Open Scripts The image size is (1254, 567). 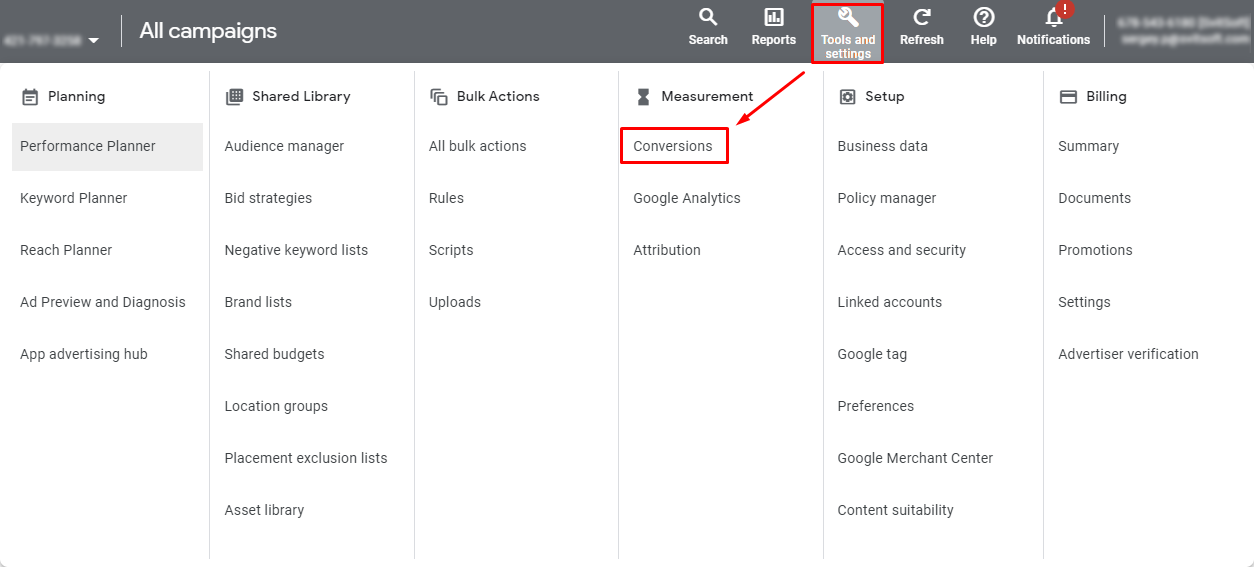click(x=451, y=250)
